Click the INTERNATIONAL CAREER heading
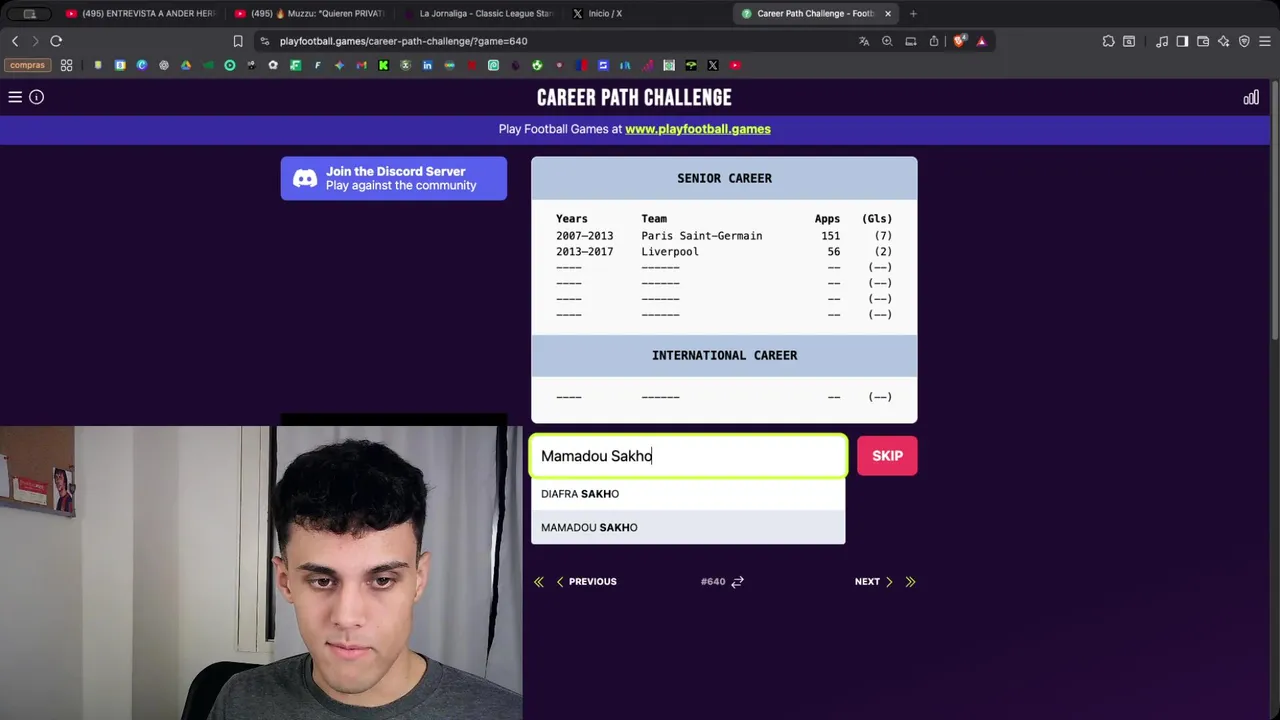Screen dimensions: 1280x720 pyautogui.click(x=724, y=355)
